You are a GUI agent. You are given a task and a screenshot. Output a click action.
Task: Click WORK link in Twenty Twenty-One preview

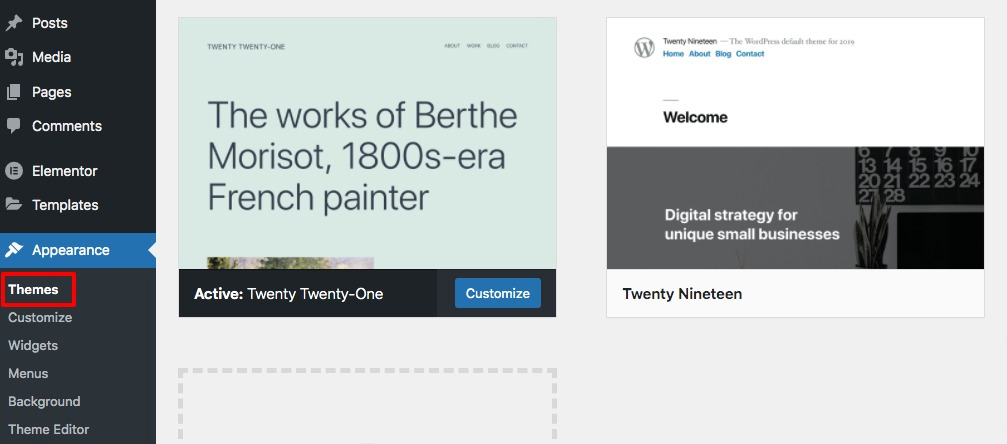[473, 46]
